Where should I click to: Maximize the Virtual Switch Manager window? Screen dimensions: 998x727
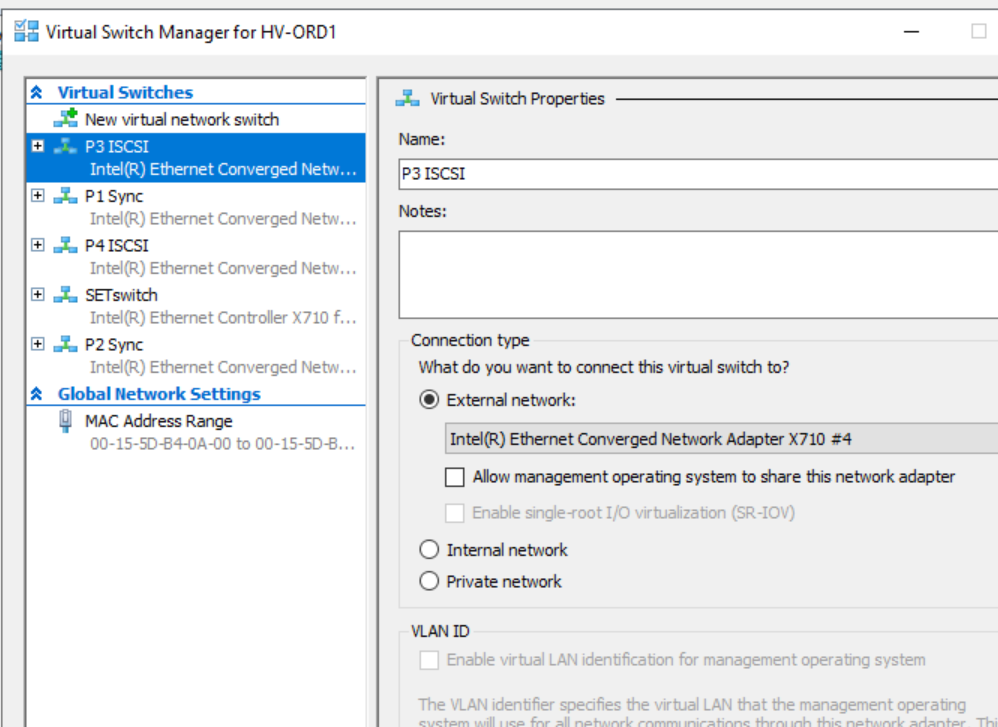[x=978, y=31]
